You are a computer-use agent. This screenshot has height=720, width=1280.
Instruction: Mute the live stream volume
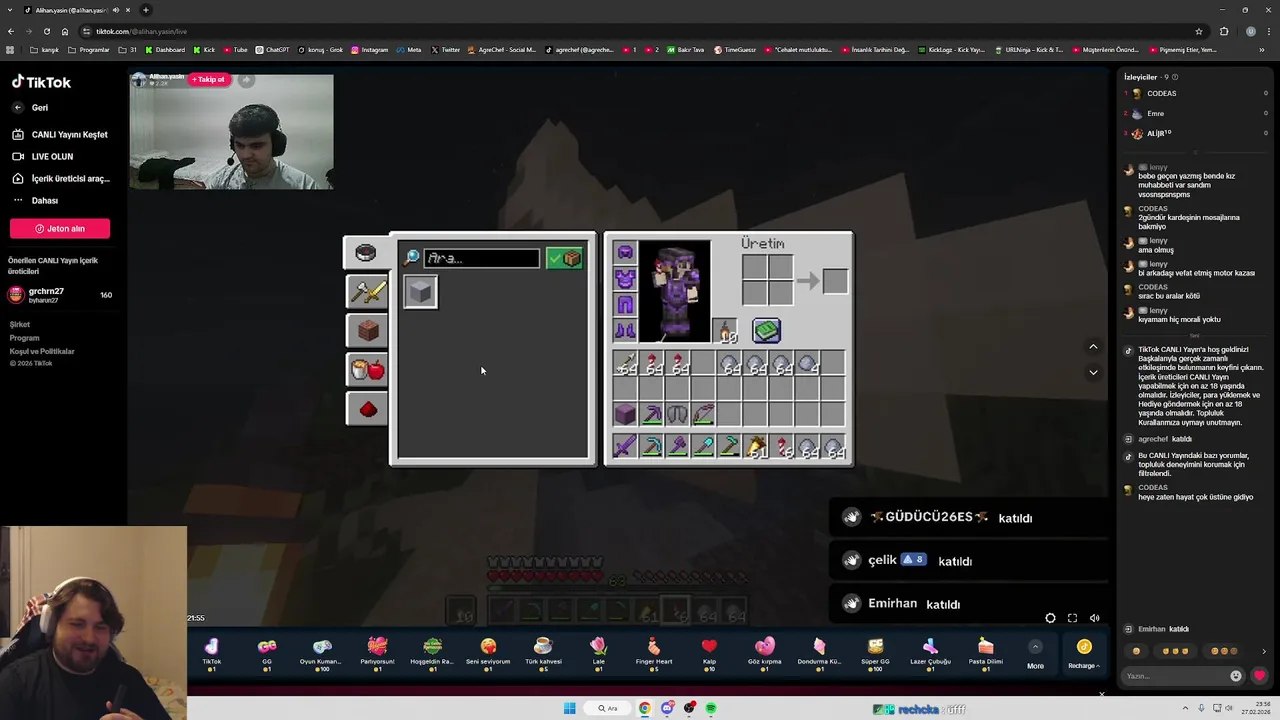click(x=1094, y=618)
